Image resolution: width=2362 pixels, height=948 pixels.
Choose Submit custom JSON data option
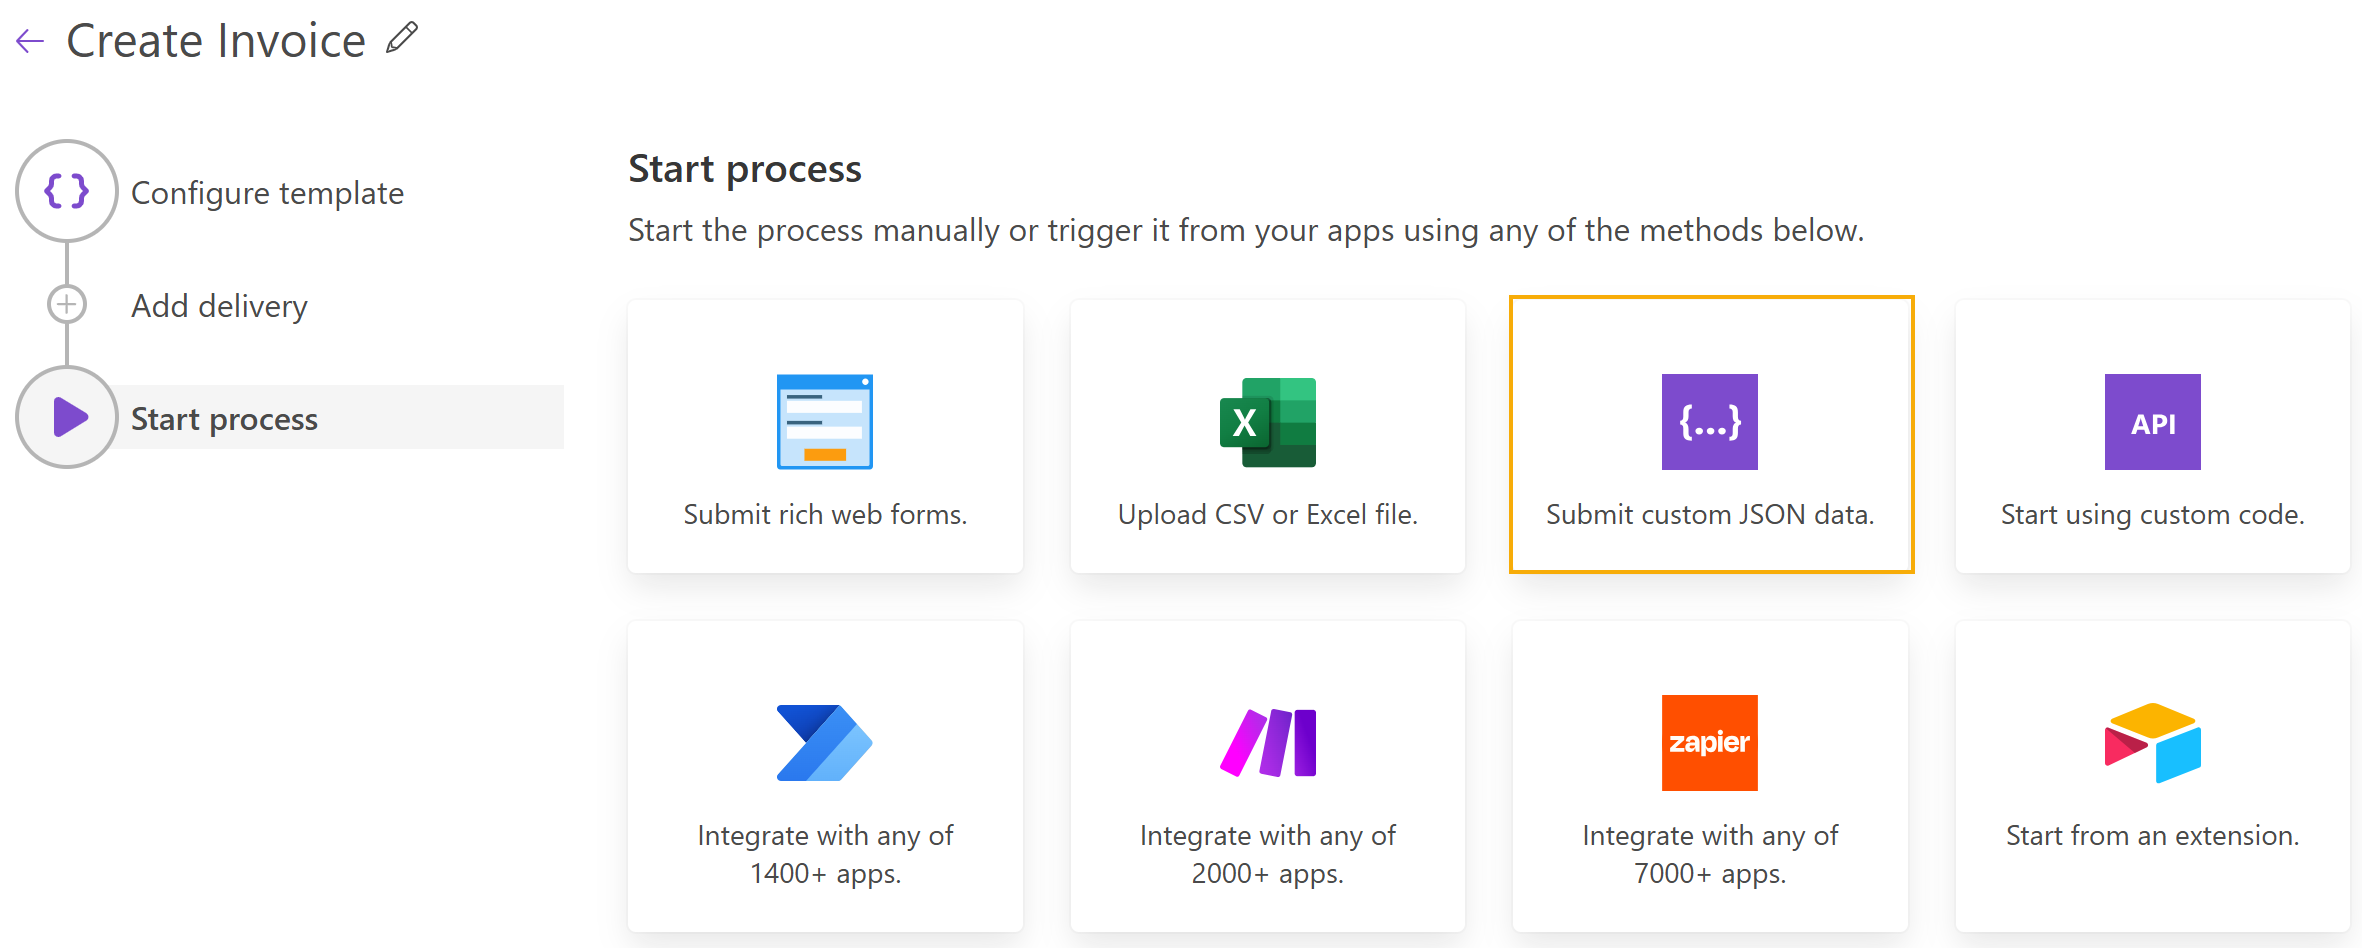tap(1711, 435)
